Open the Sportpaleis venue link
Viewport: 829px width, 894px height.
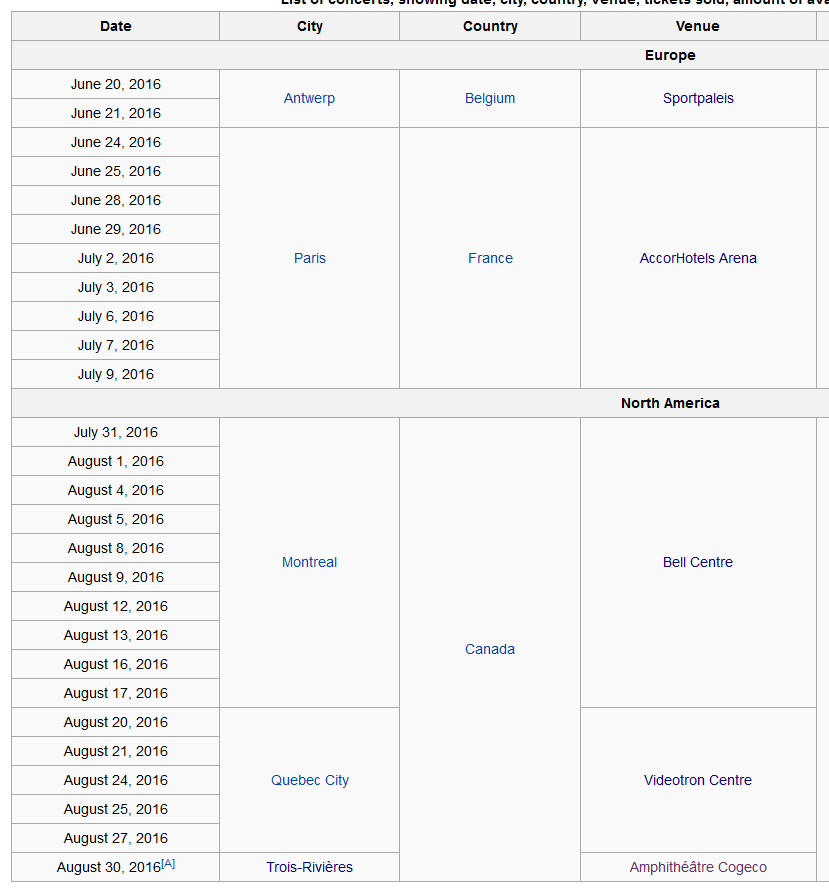pos(698,98)
